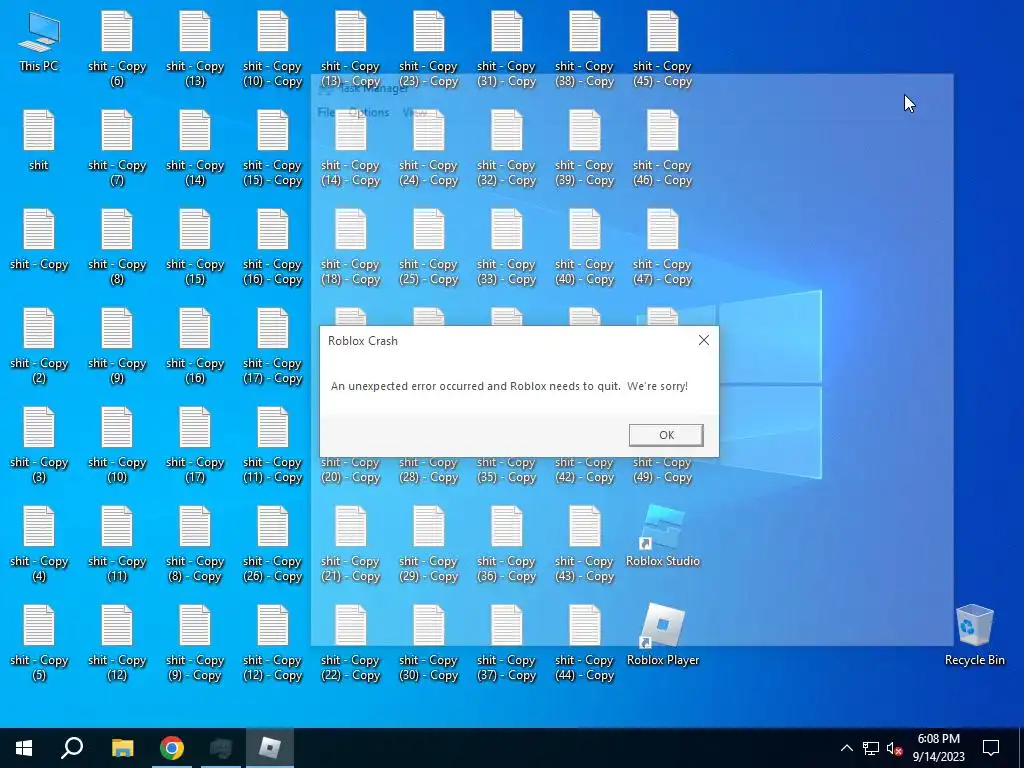Open the notification center
Screen dimensions: 1024x768
point(991,748)
